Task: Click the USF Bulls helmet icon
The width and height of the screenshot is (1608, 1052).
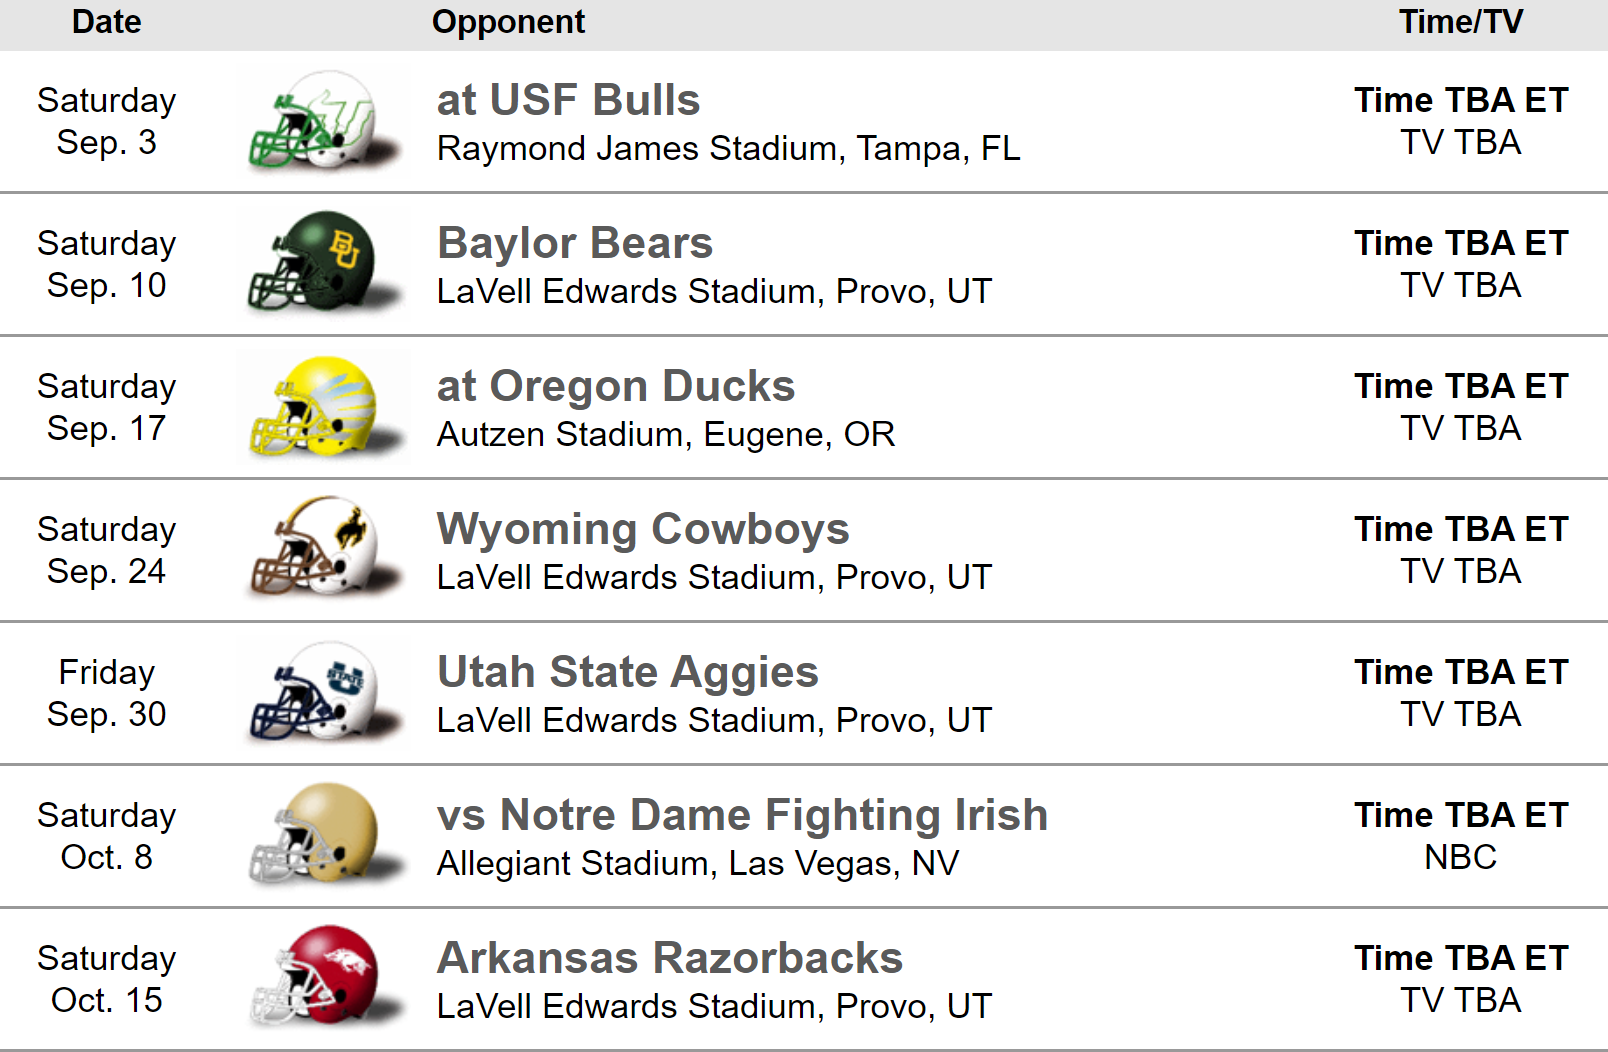Action: point(322,121)
